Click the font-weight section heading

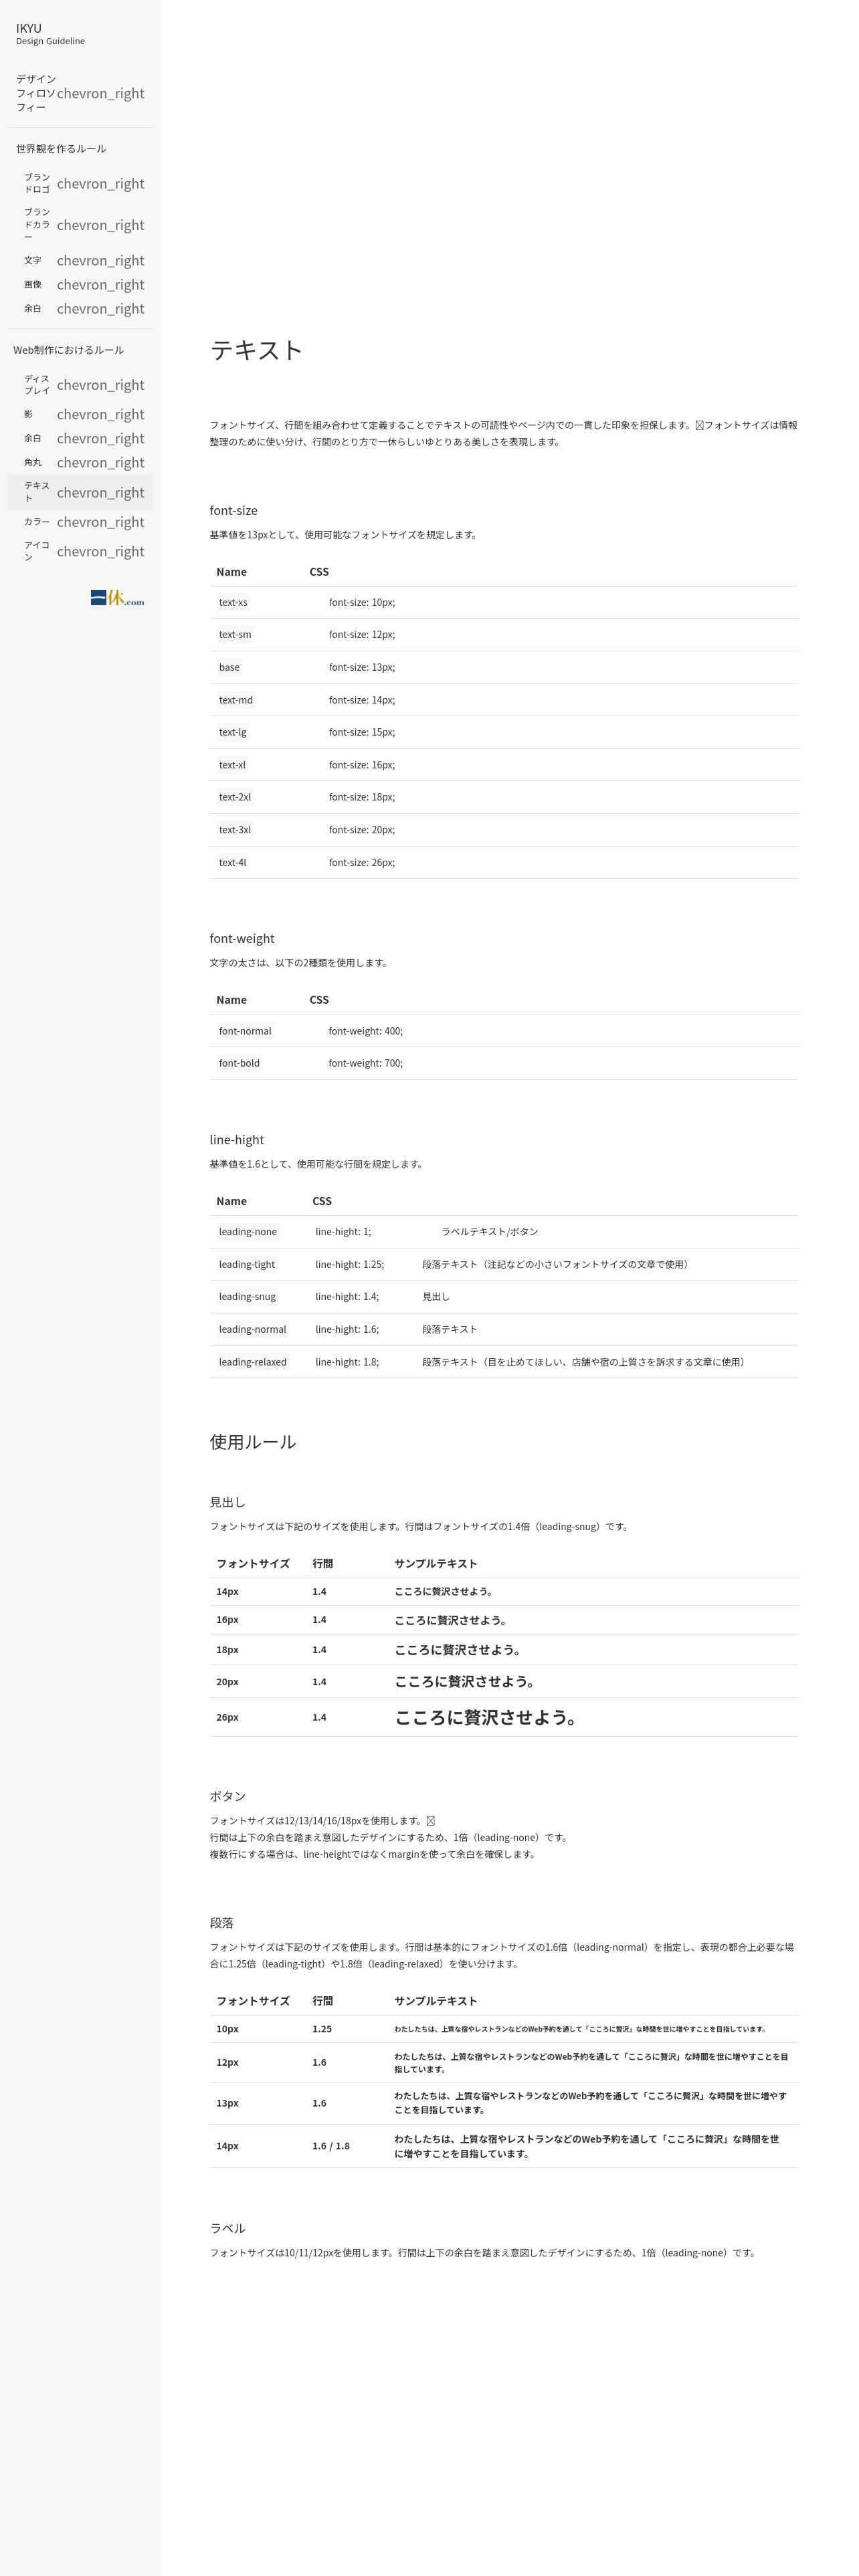(x=242, y=938)
